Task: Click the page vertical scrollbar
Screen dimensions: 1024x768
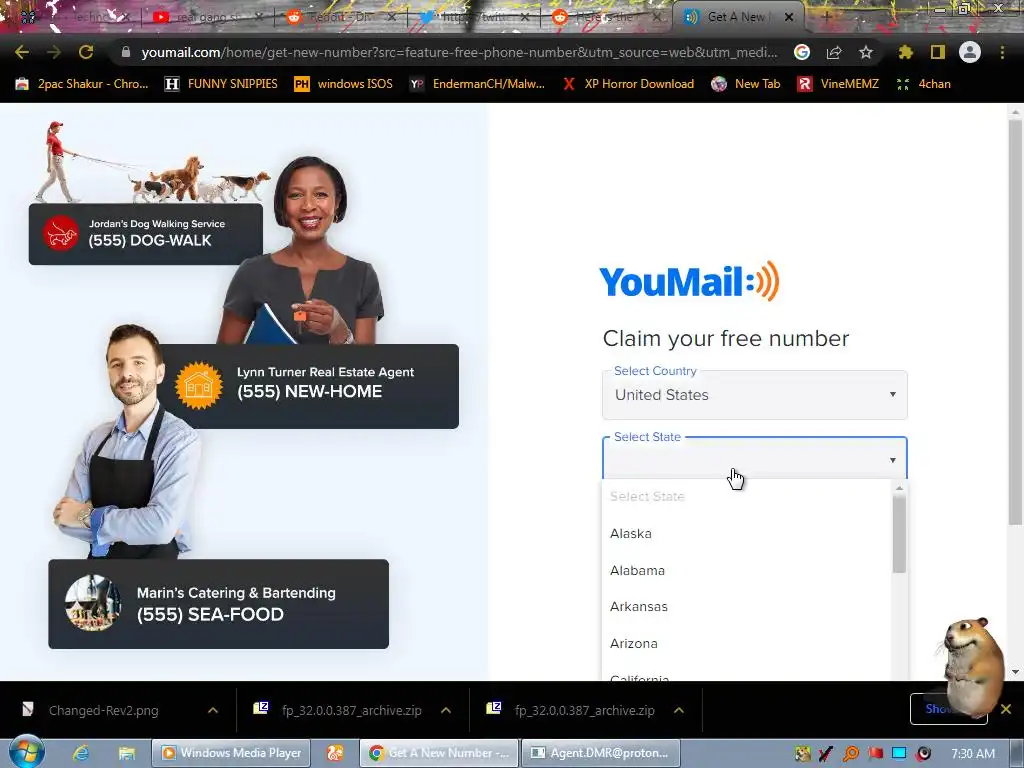Action: pos(1015,321)
